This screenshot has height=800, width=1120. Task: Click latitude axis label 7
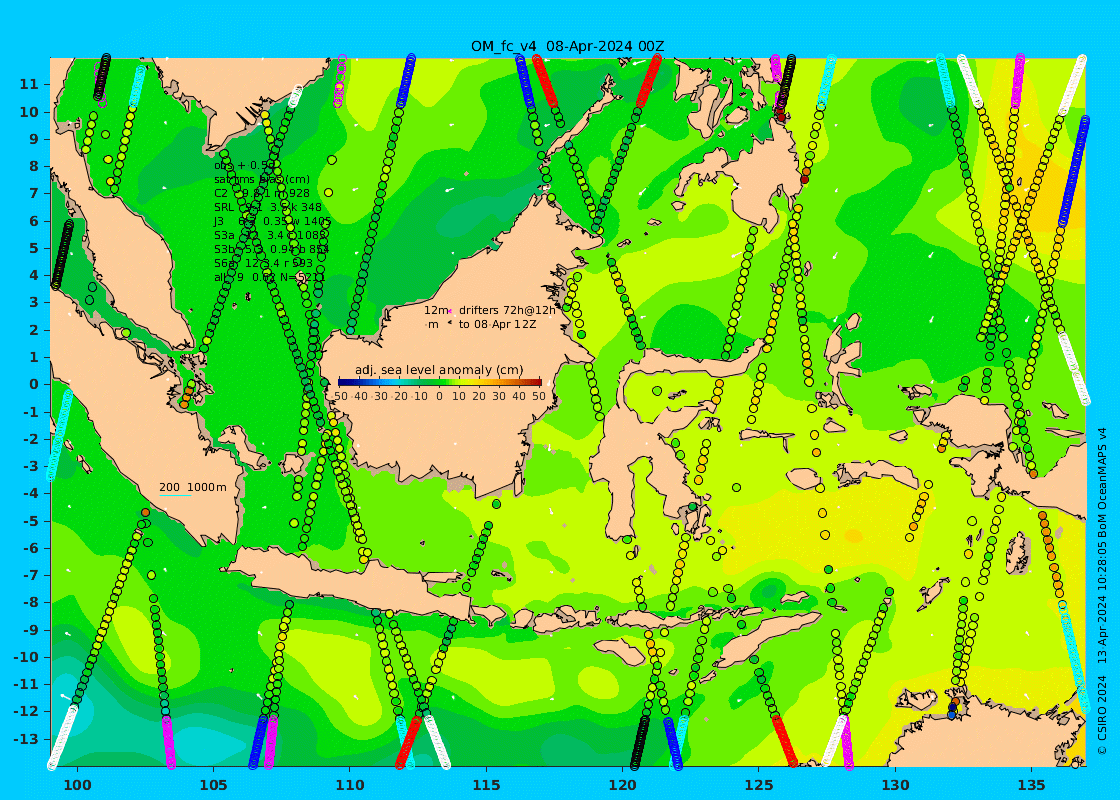click(34, 194)
